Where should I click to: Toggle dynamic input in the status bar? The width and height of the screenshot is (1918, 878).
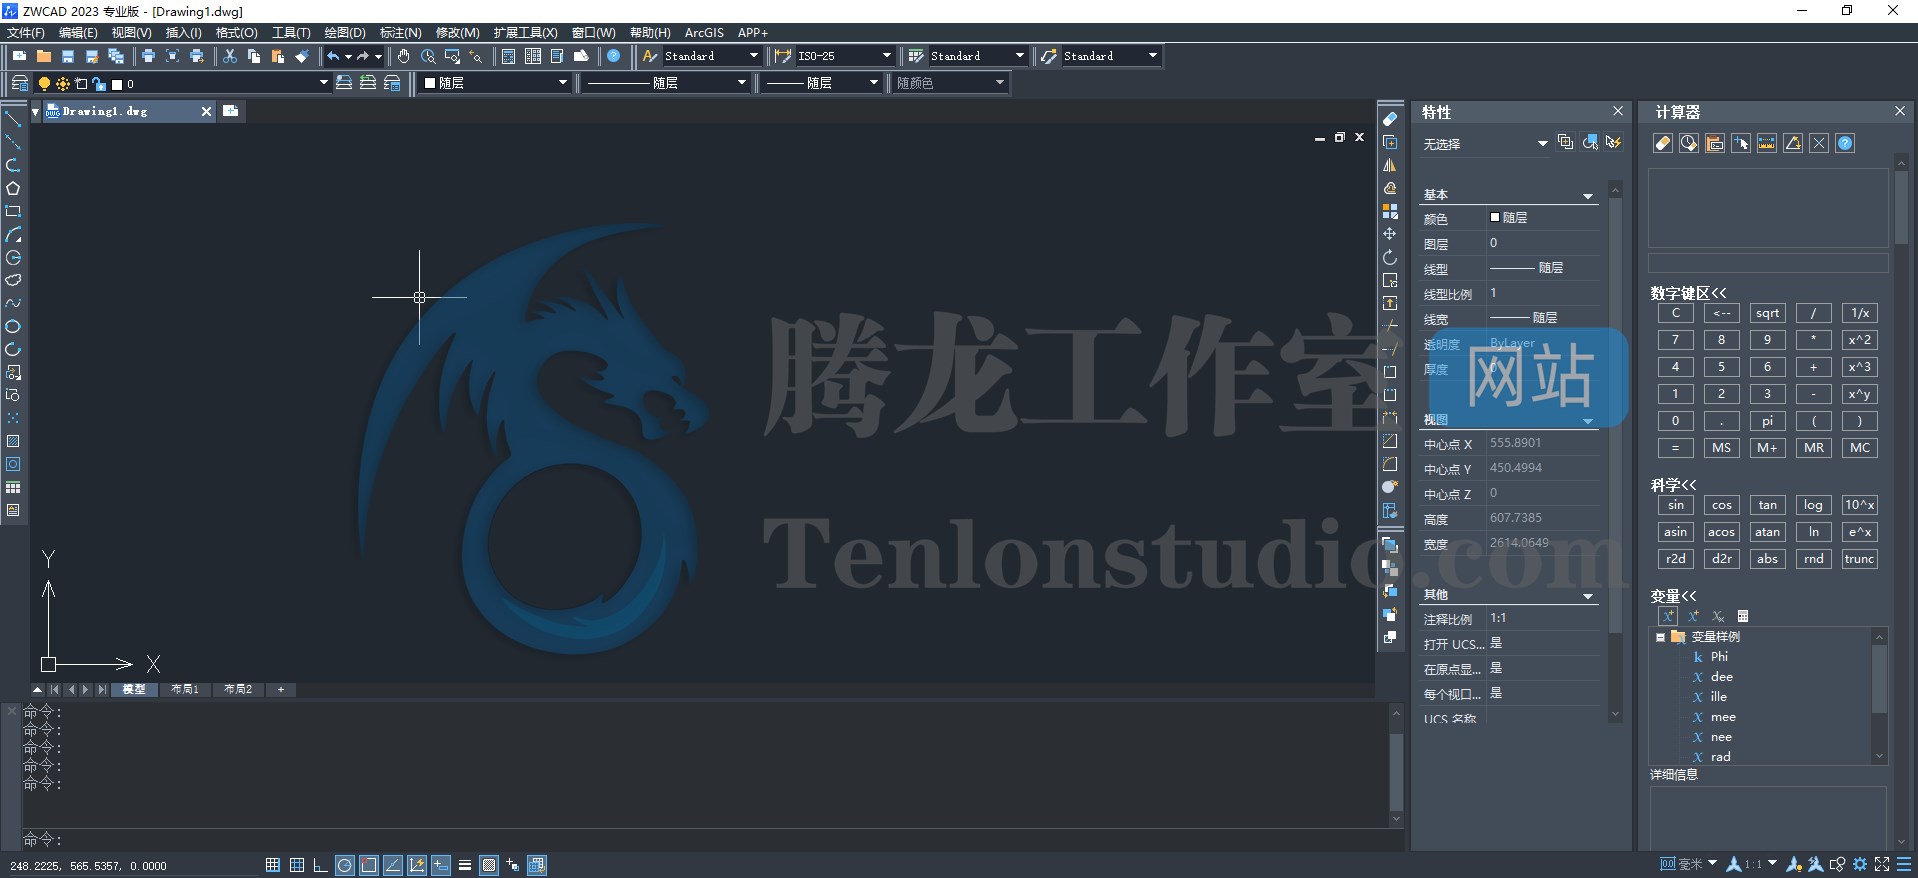tap(441, 865)
